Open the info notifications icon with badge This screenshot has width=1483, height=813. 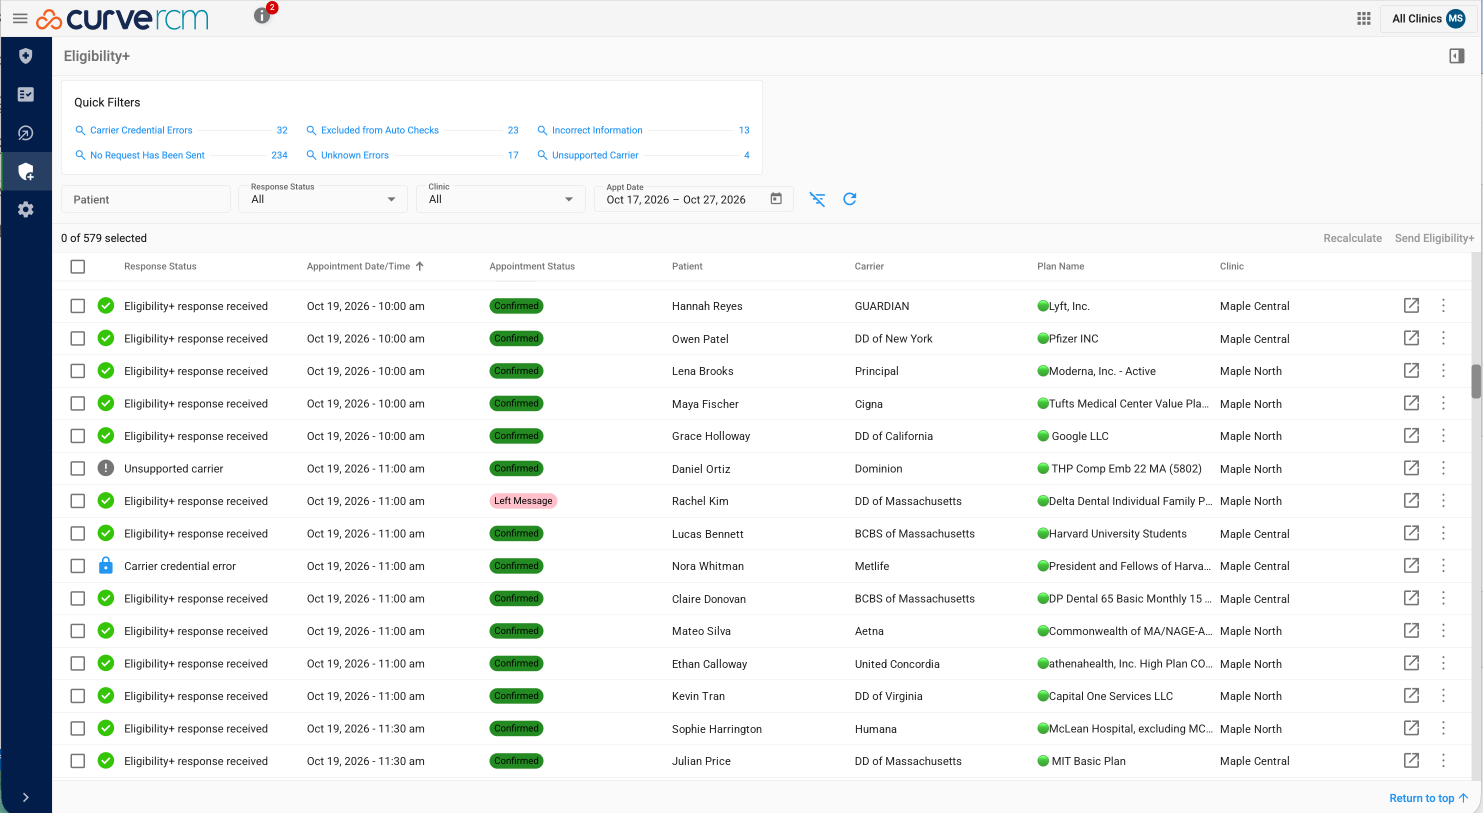pos(263,15)
